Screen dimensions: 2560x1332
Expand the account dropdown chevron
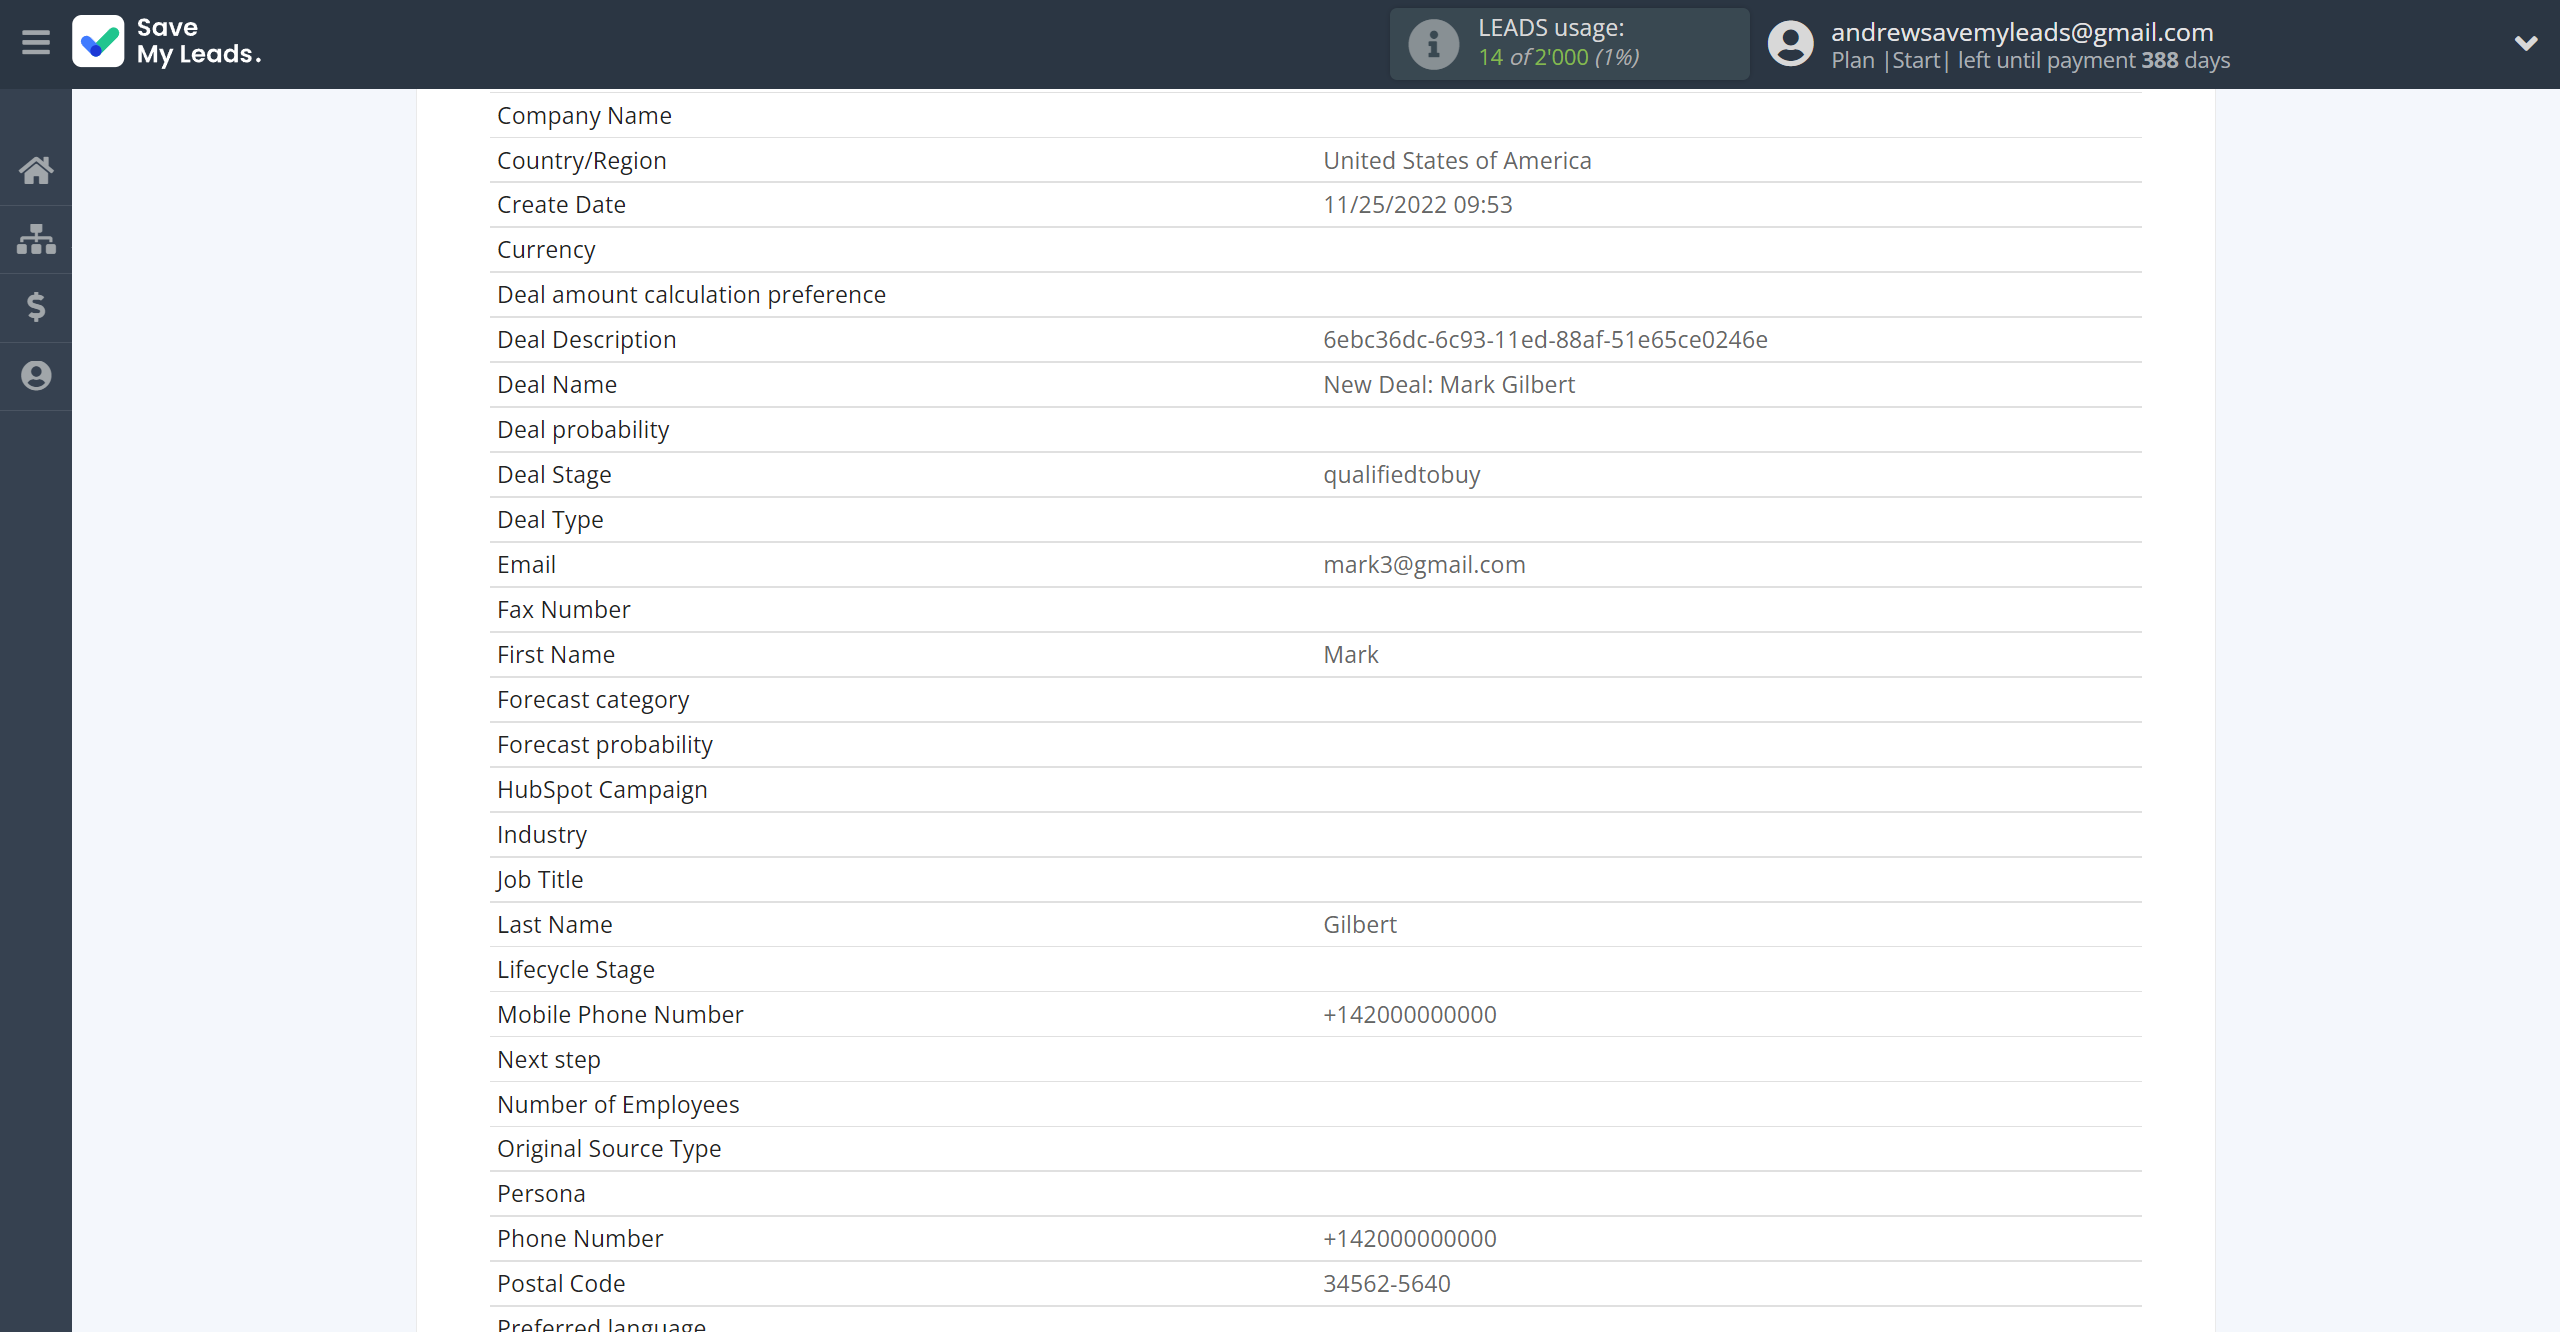(2526, 43)
